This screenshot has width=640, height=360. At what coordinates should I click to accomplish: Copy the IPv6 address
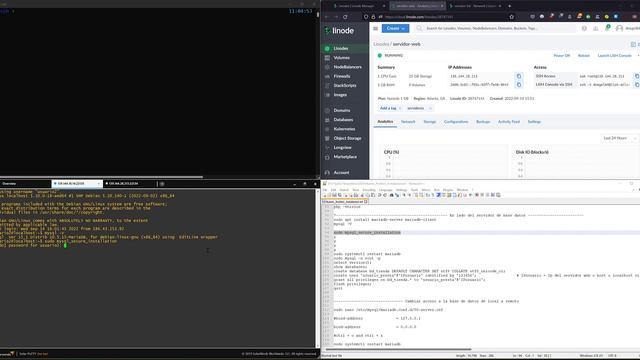[x=519, y=85]
